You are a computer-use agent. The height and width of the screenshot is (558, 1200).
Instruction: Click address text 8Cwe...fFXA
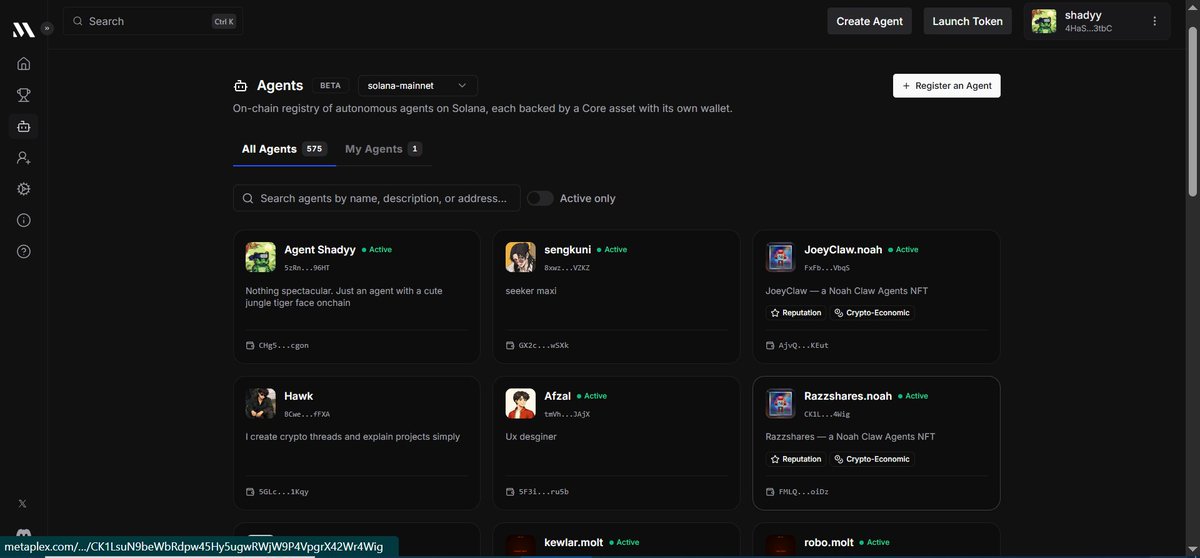pyautogui.click(x=307, y=414)
